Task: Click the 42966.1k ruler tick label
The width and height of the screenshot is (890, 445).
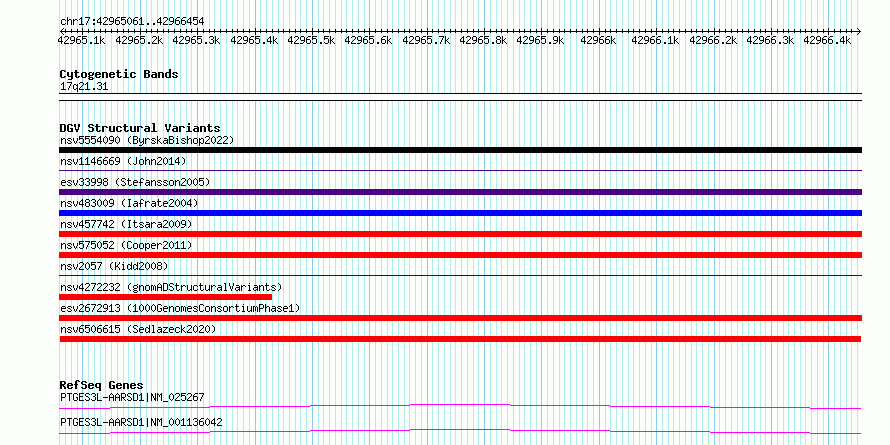Action: tap(656, 40)
